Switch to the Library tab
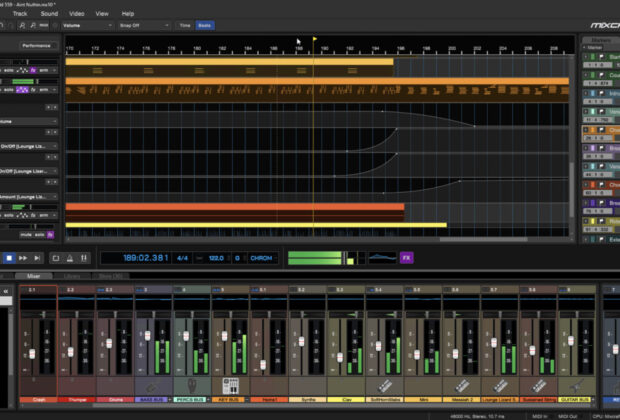 click(72, 275)
